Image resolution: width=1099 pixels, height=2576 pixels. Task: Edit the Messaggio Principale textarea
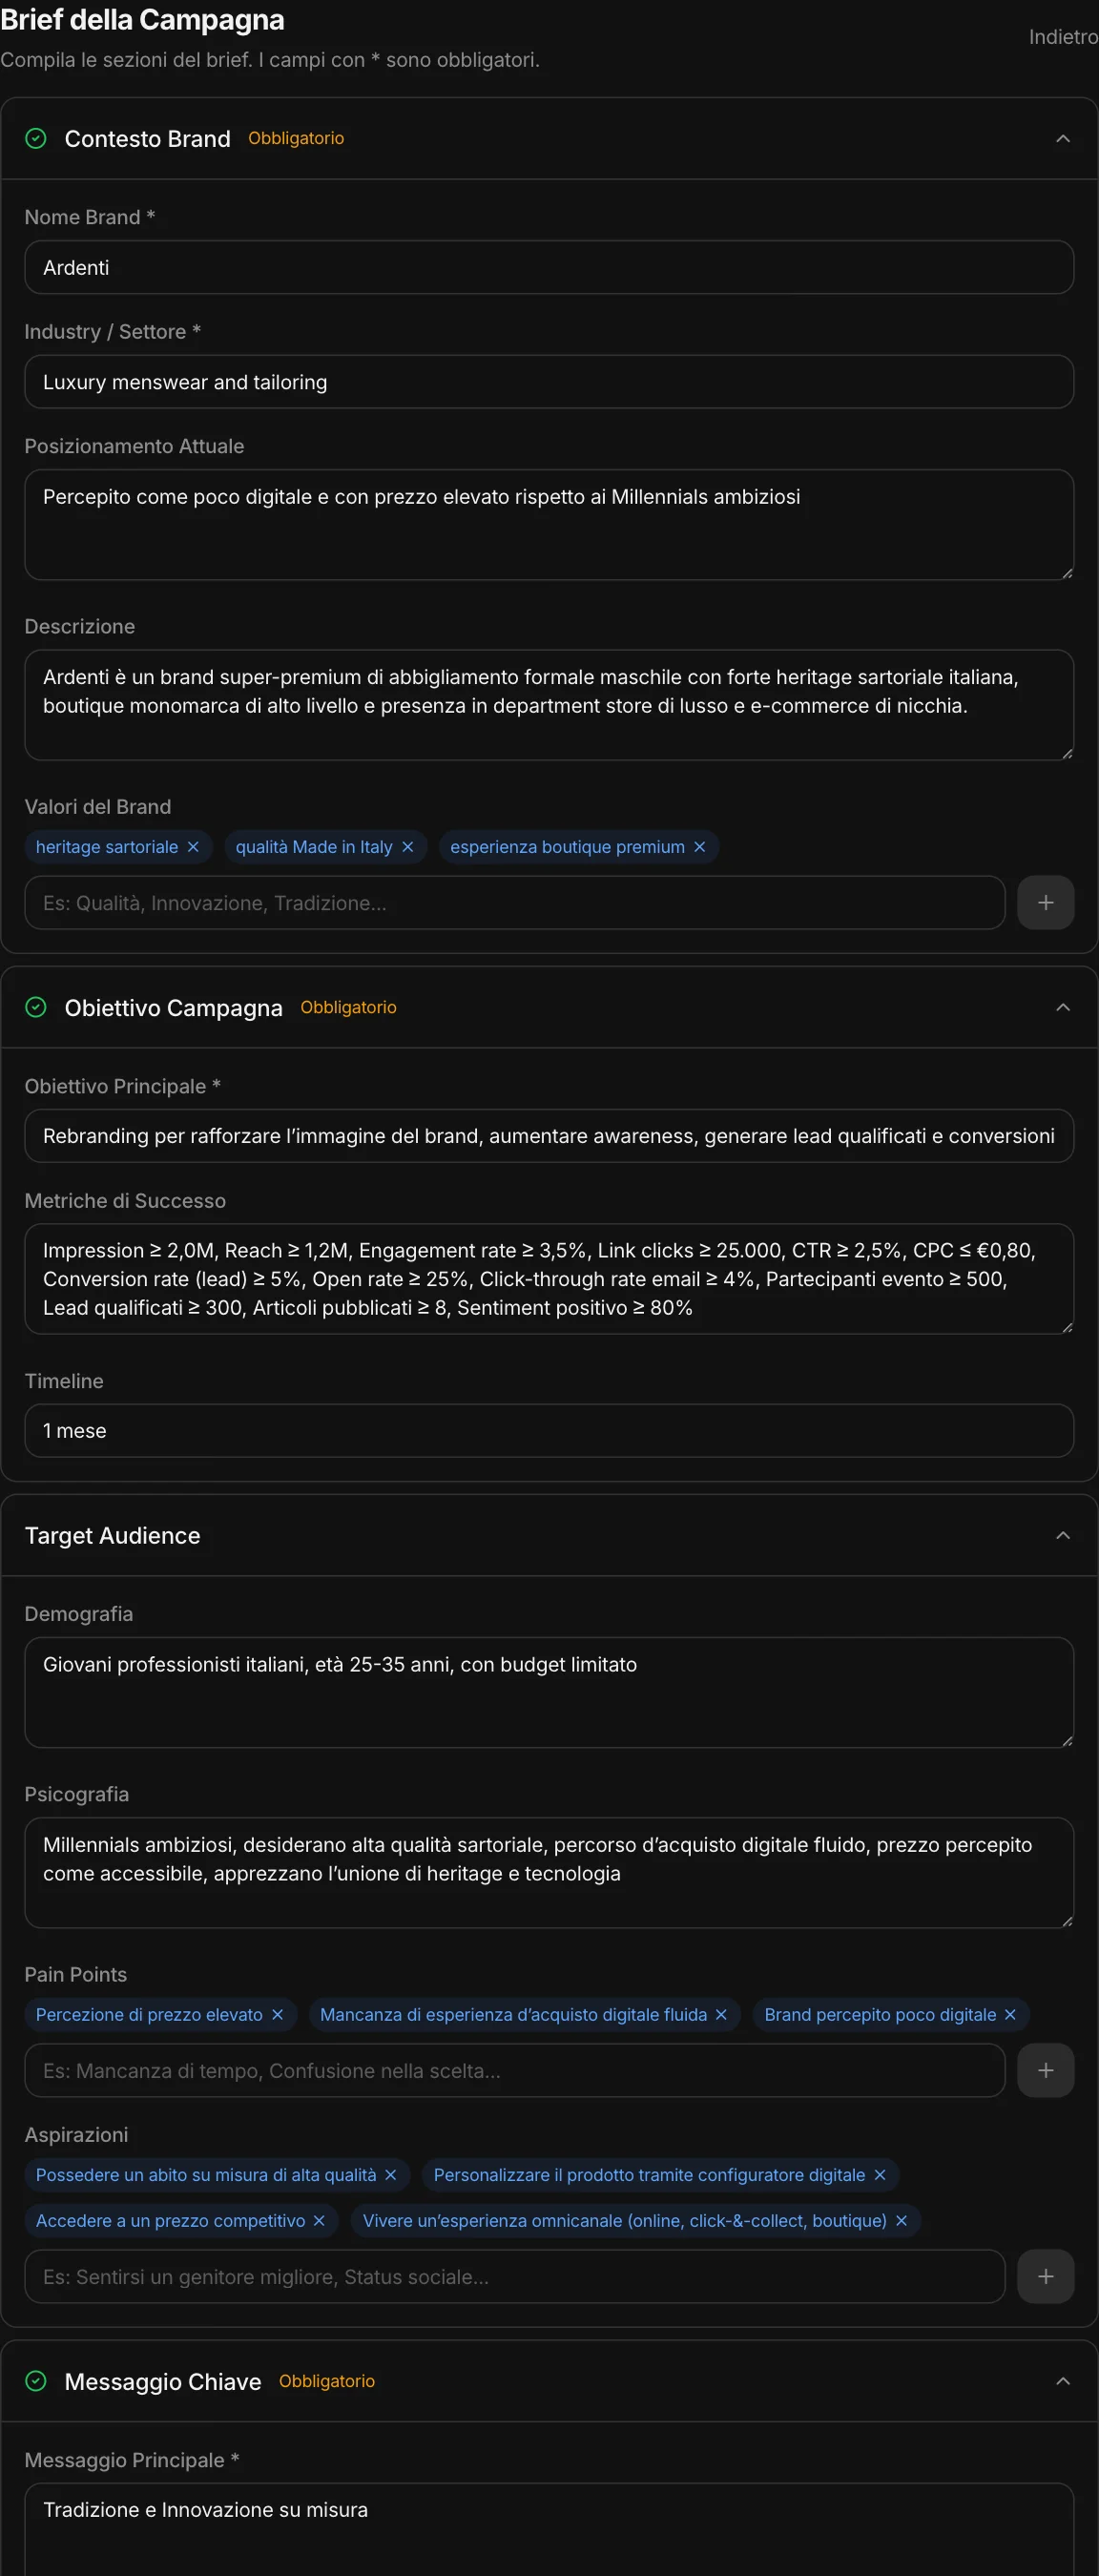pyautogui.click(x=549, y=2530)
